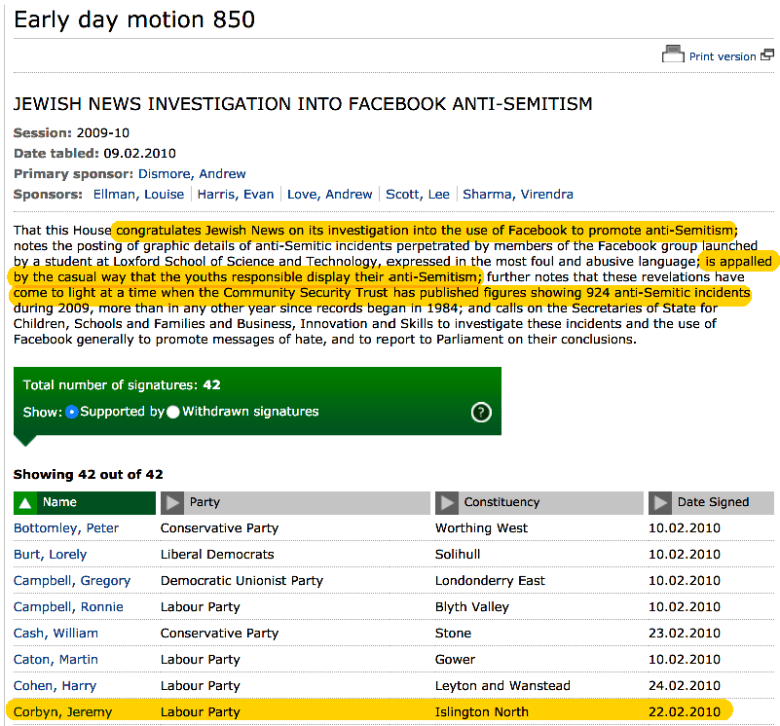Click the Date tabled 09.02.2010 text
This screenshot has height=726, width=780.
95,153
